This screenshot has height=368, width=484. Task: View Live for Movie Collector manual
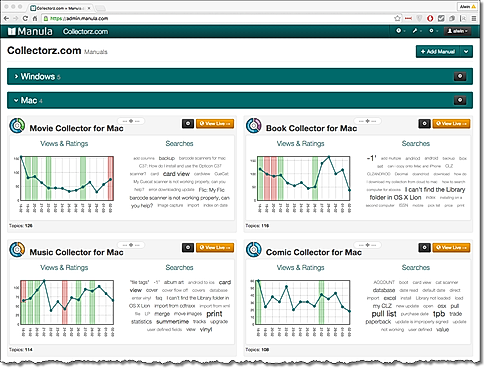[x=215, y=124]
